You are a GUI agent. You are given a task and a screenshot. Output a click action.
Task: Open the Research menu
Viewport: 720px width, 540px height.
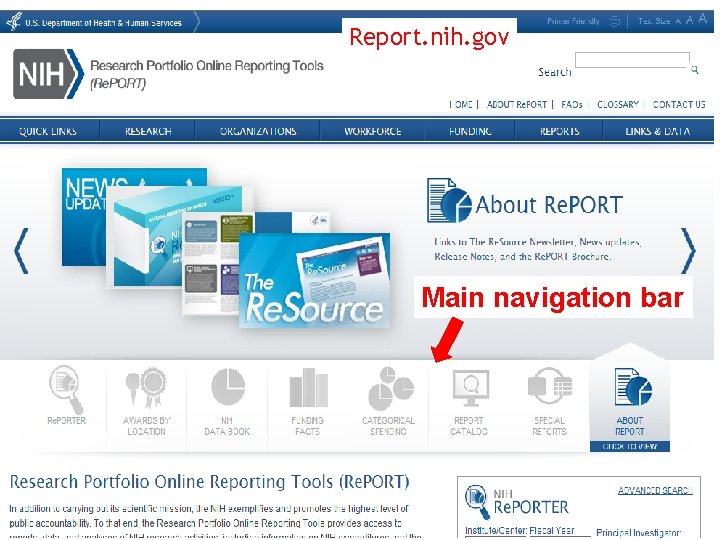coord(148,131)
